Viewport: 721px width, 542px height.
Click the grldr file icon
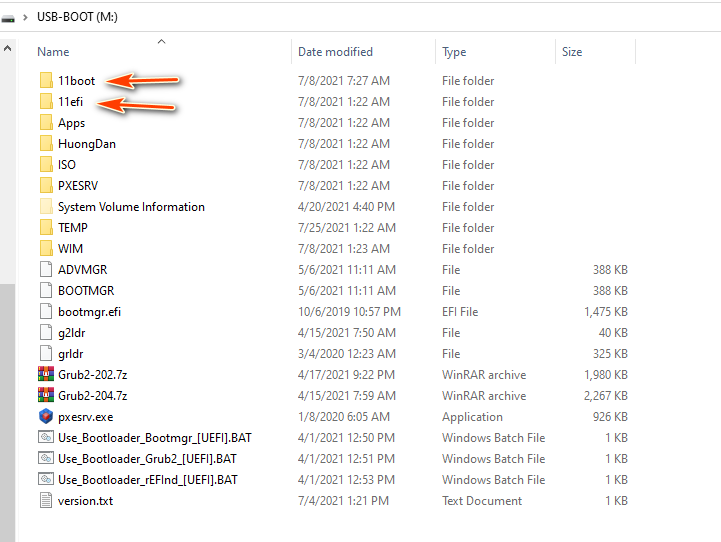point(46,354)
